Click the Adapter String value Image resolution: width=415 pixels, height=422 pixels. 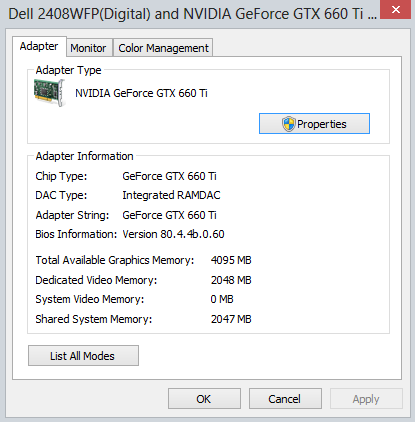(169, 215)
